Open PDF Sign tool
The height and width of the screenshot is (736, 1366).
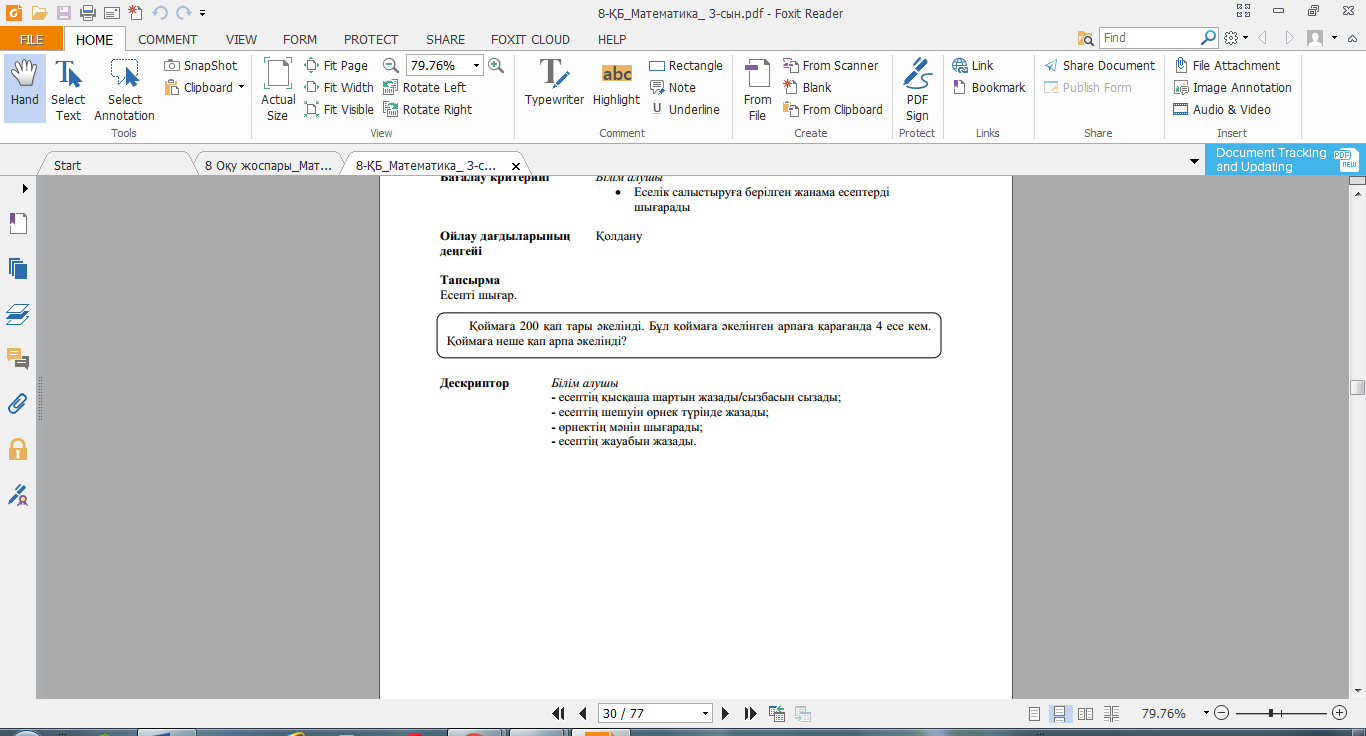pos(917,88)
